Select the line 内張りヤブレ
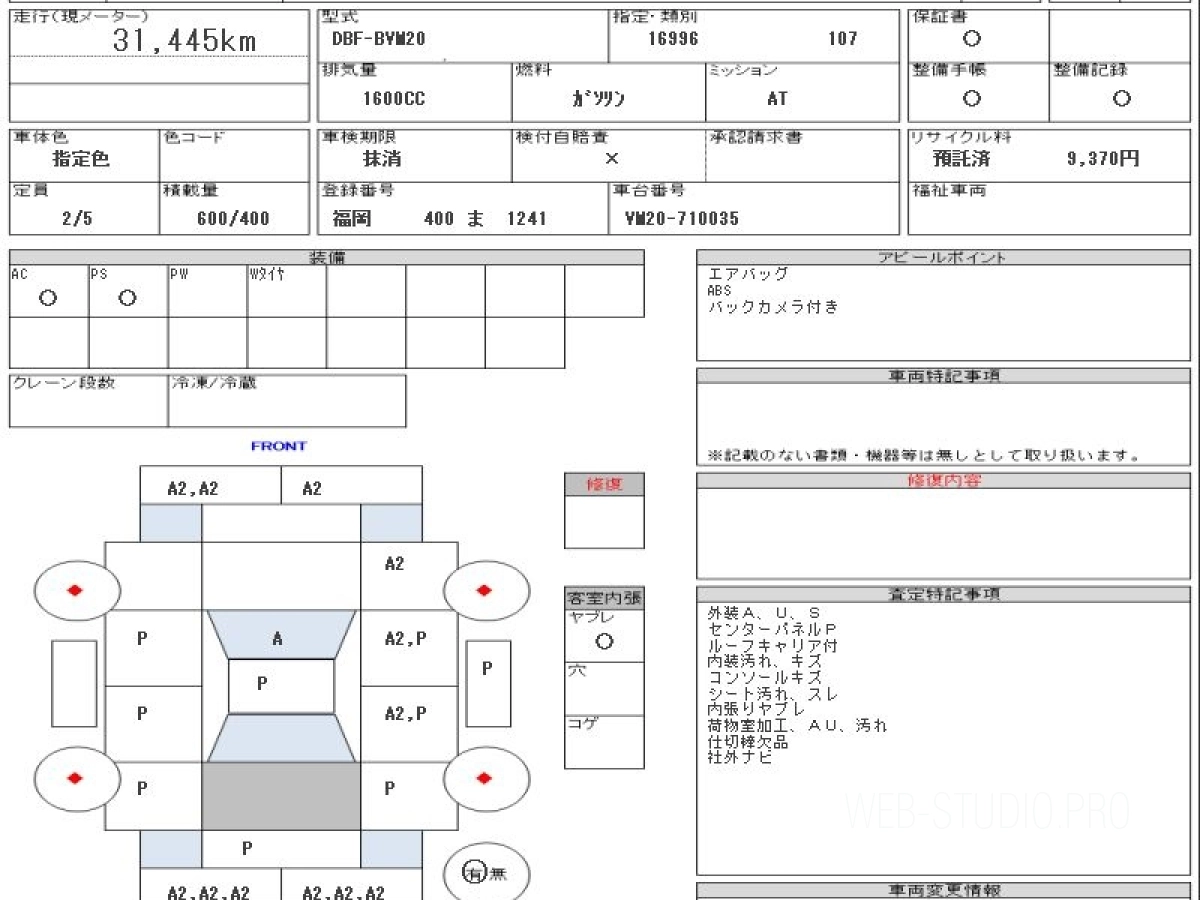The image size is (1200, 900). 756,709
